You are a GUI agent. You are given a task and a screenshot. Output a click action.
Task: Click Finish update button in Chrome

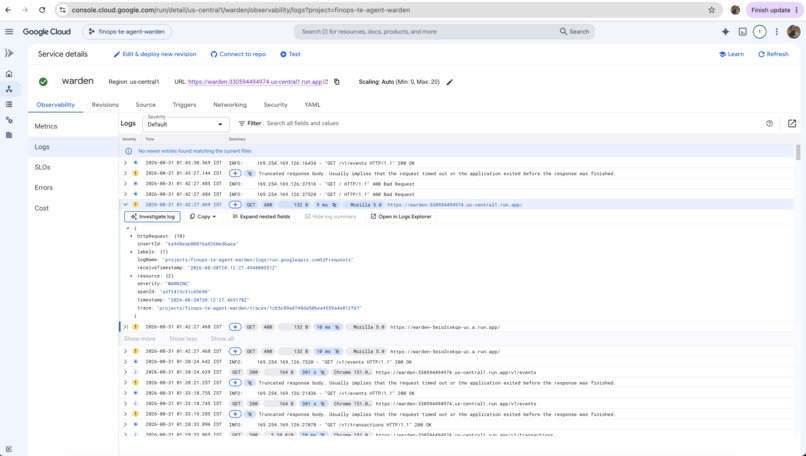tap(775, 10)
